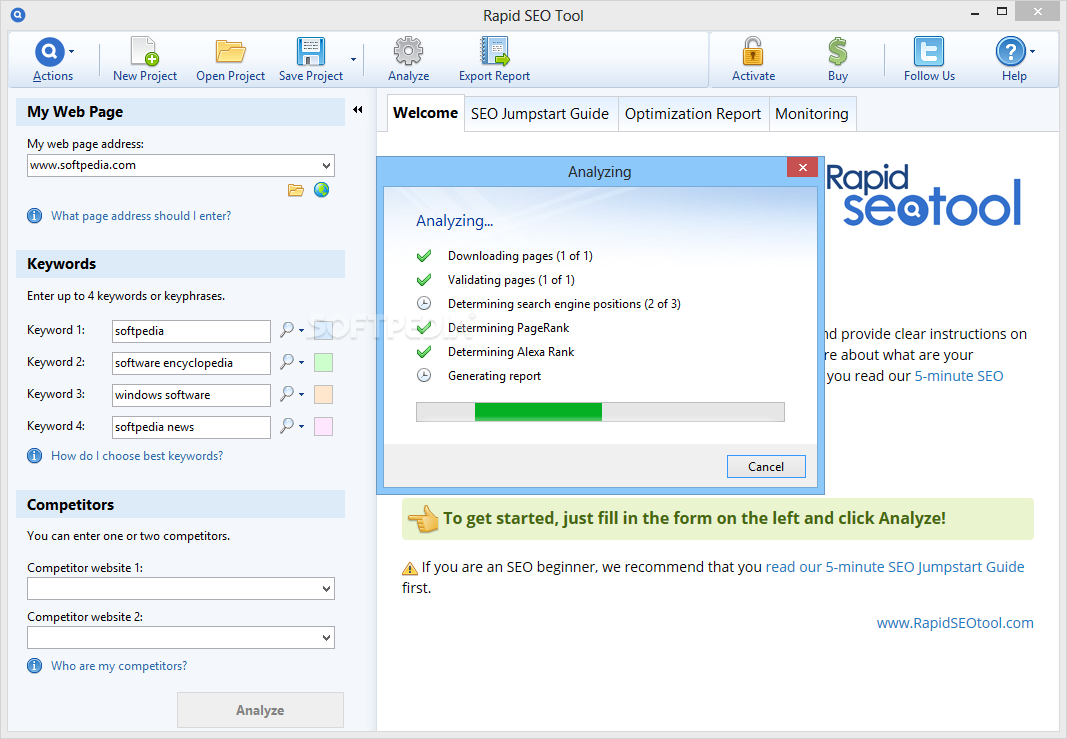Viewport: 1067px width, 739px height.
Task: Expand the Actions dropdown arrow
Action: pyautogui.click(x=71, y=51)
